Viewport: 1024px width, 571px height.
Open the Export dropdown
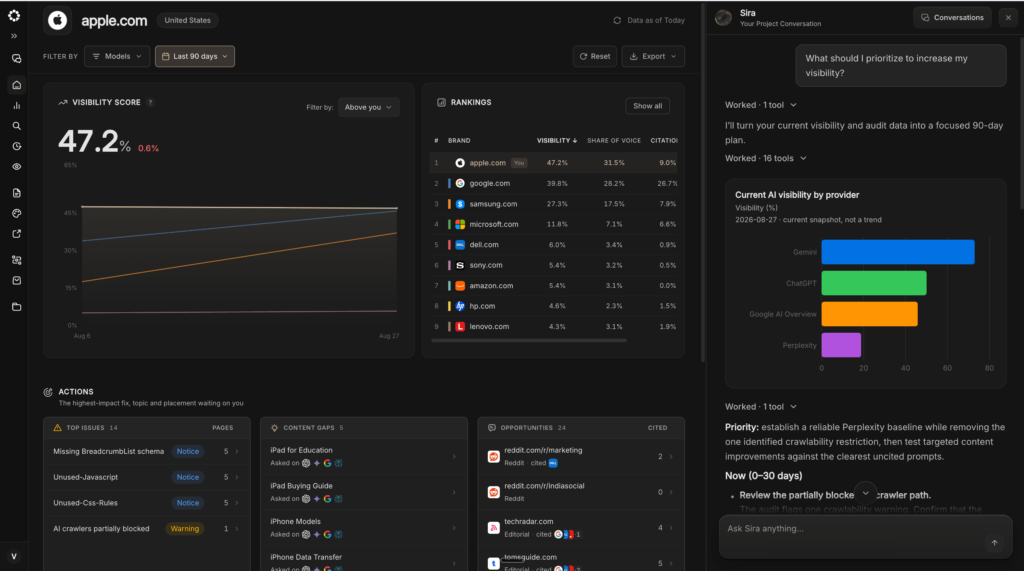click(x=653, y=56)
